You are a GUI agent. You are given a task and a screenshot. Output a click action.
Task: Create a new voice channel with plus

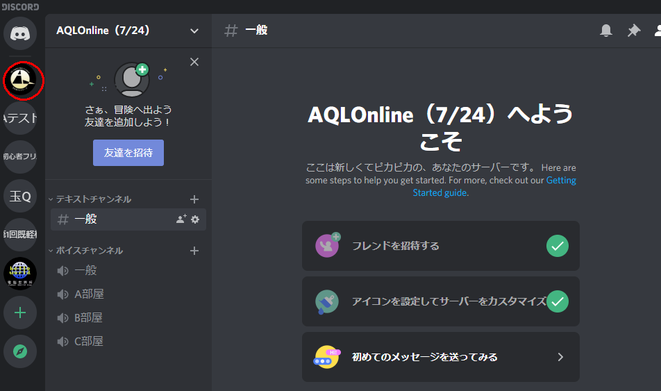194,251
